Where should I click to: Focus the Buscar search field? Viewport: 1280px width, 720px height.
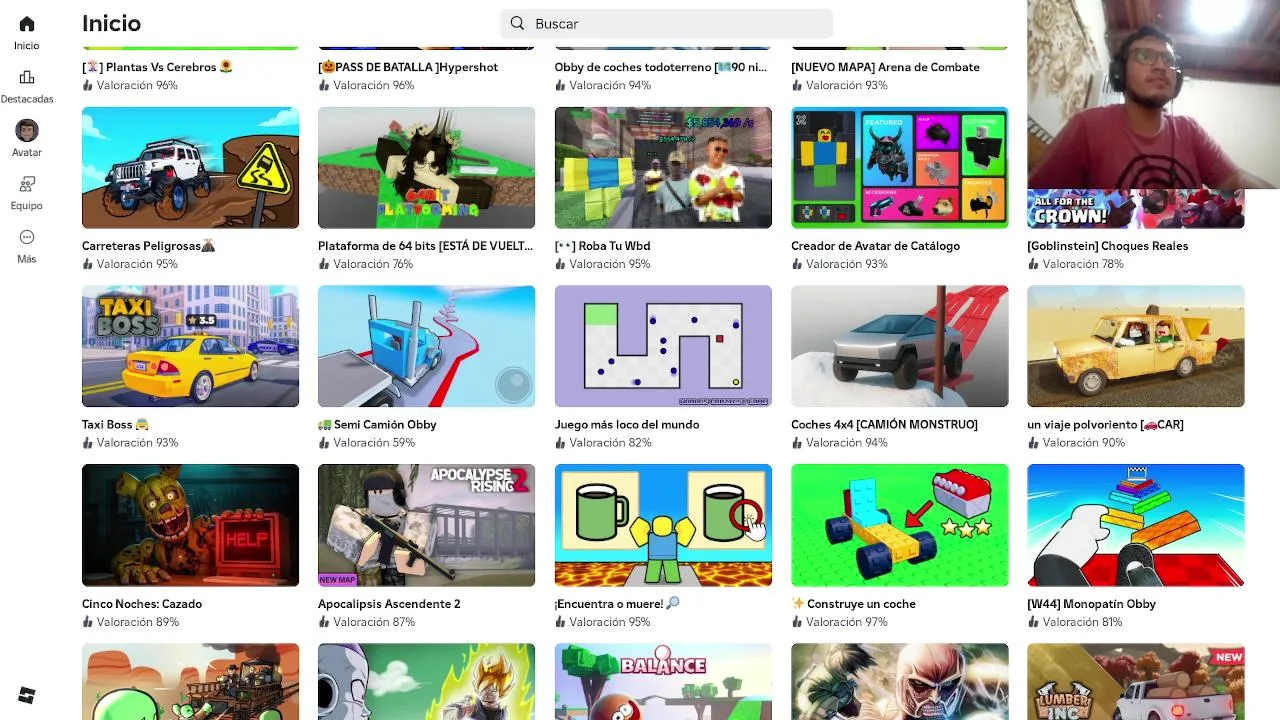[x=666, y=23]
